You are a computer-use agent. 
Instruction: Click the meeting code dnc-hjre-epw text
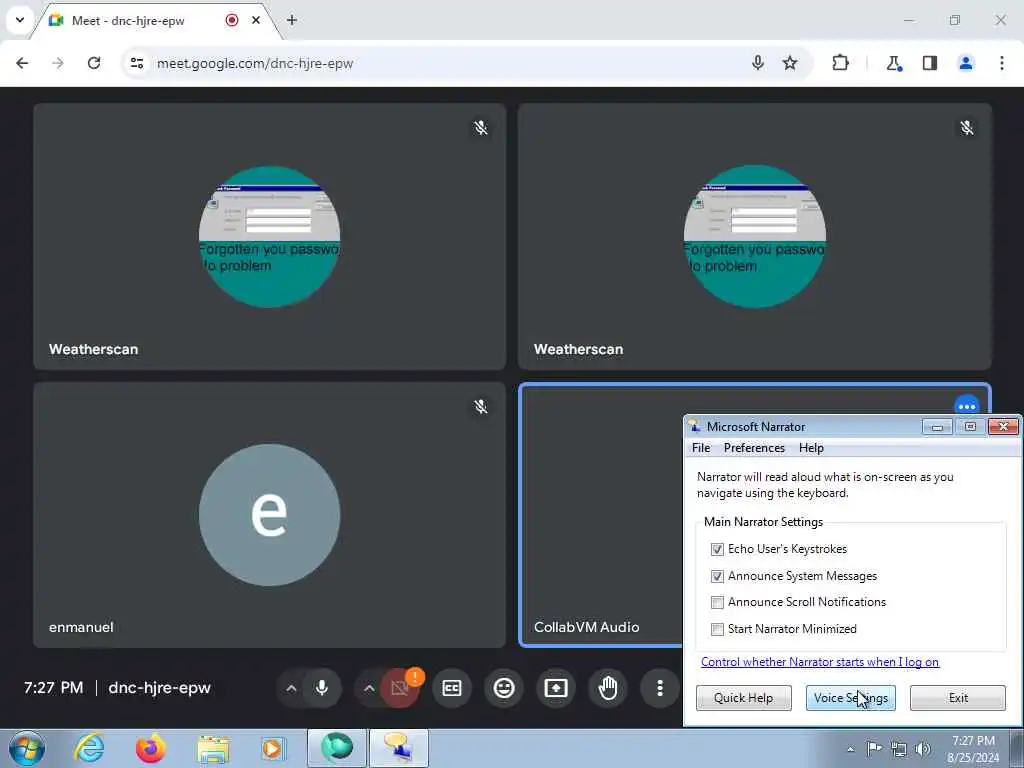click(x=159, y=688)
